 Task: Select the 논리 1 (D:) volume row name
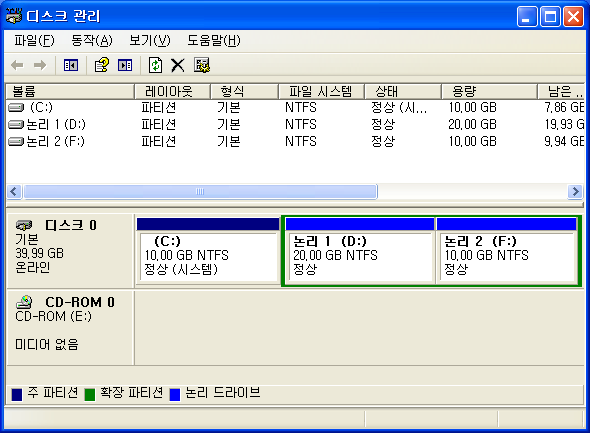[x=56, y=125]
